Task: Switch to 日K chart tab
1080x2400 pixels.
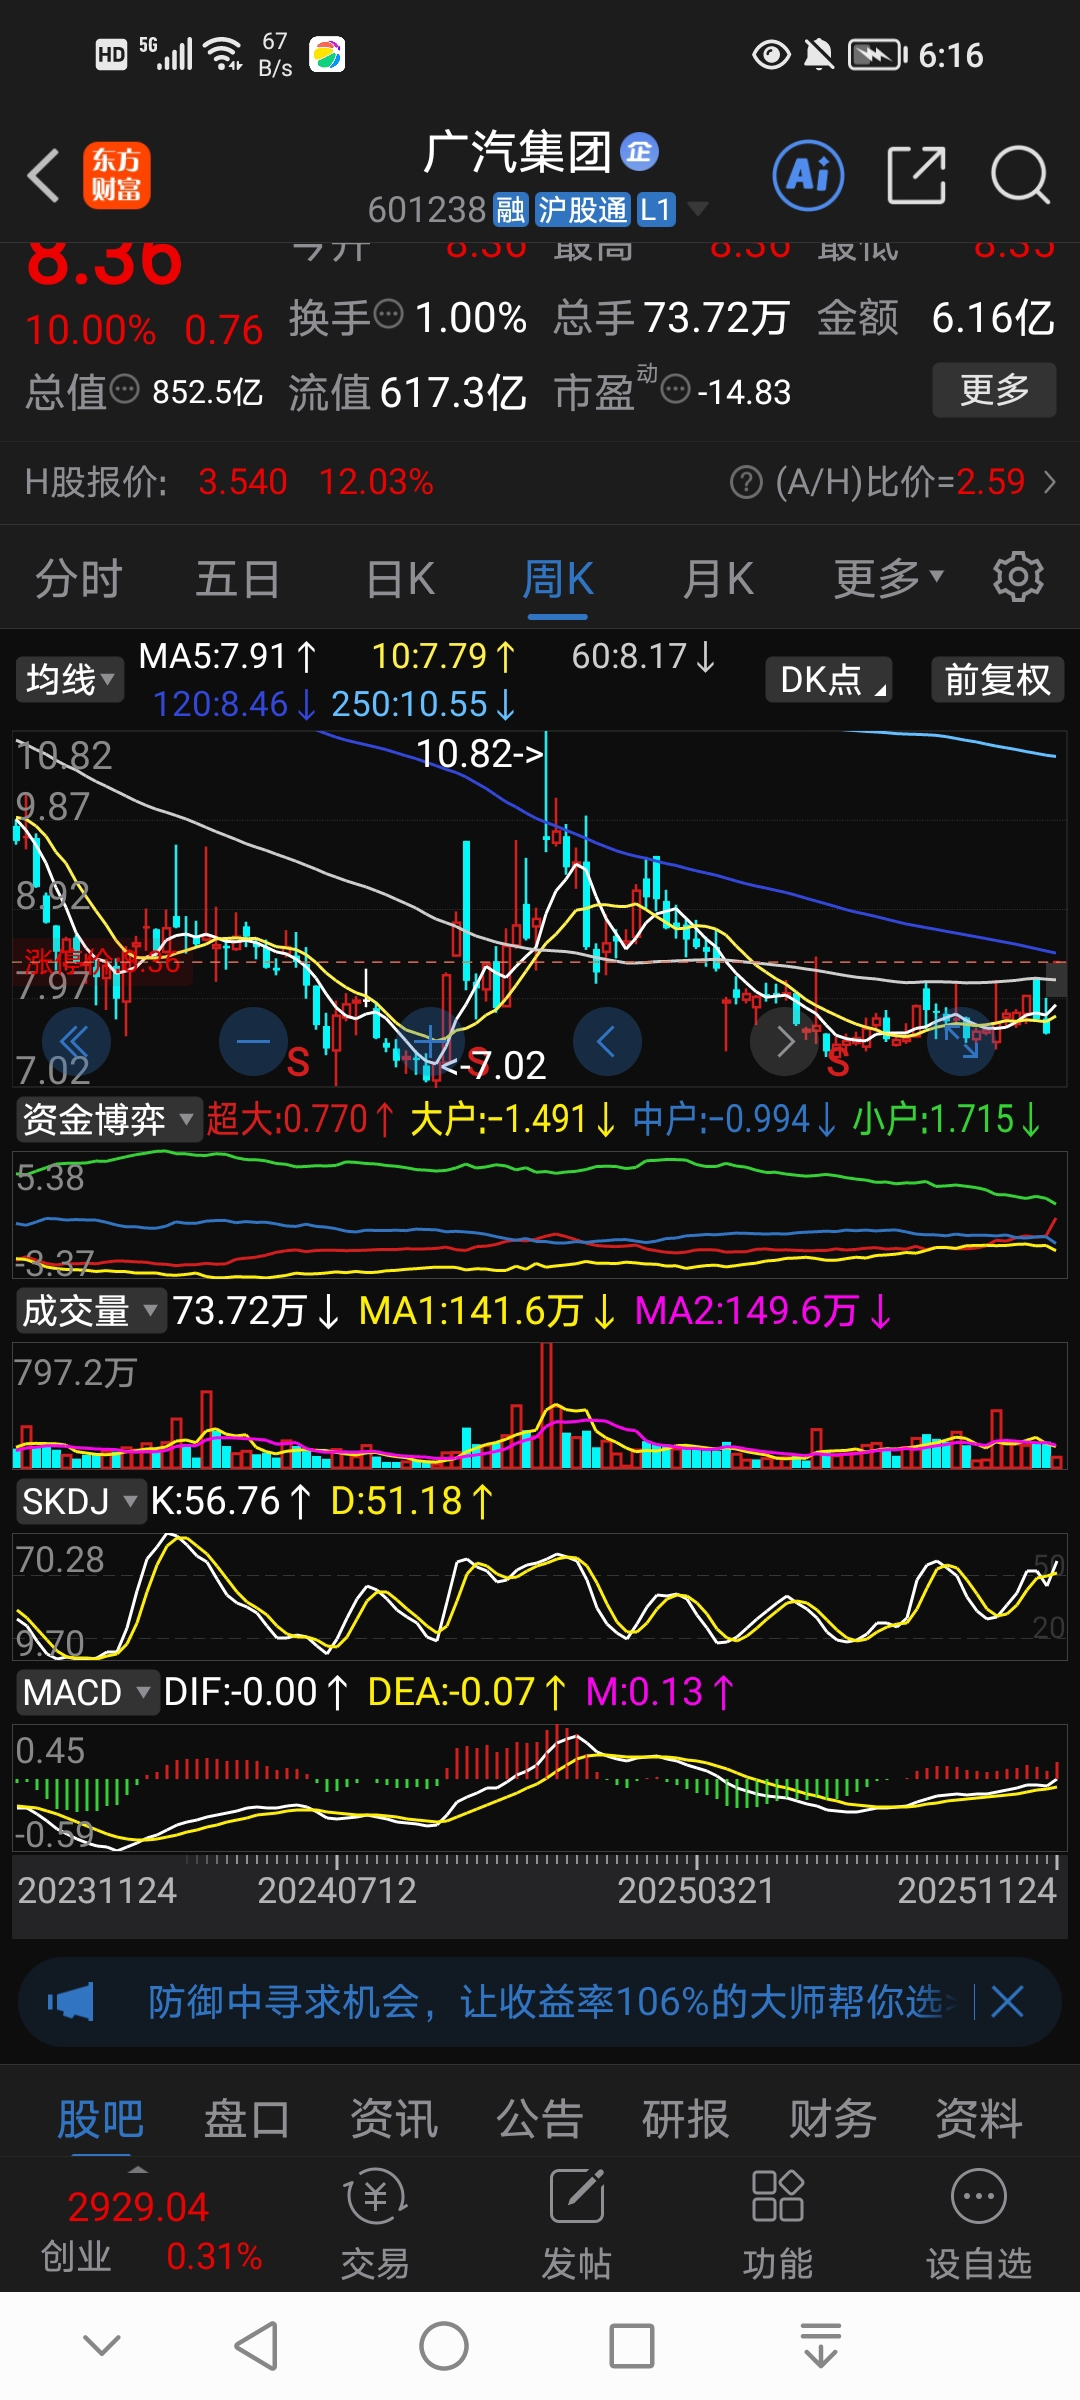Action: point(400,578)
